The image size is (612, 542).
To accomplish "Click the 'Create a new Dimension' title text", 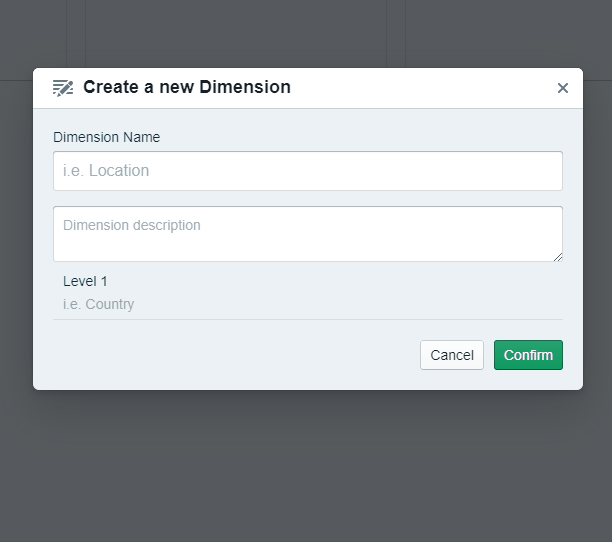I will point(187,87).
